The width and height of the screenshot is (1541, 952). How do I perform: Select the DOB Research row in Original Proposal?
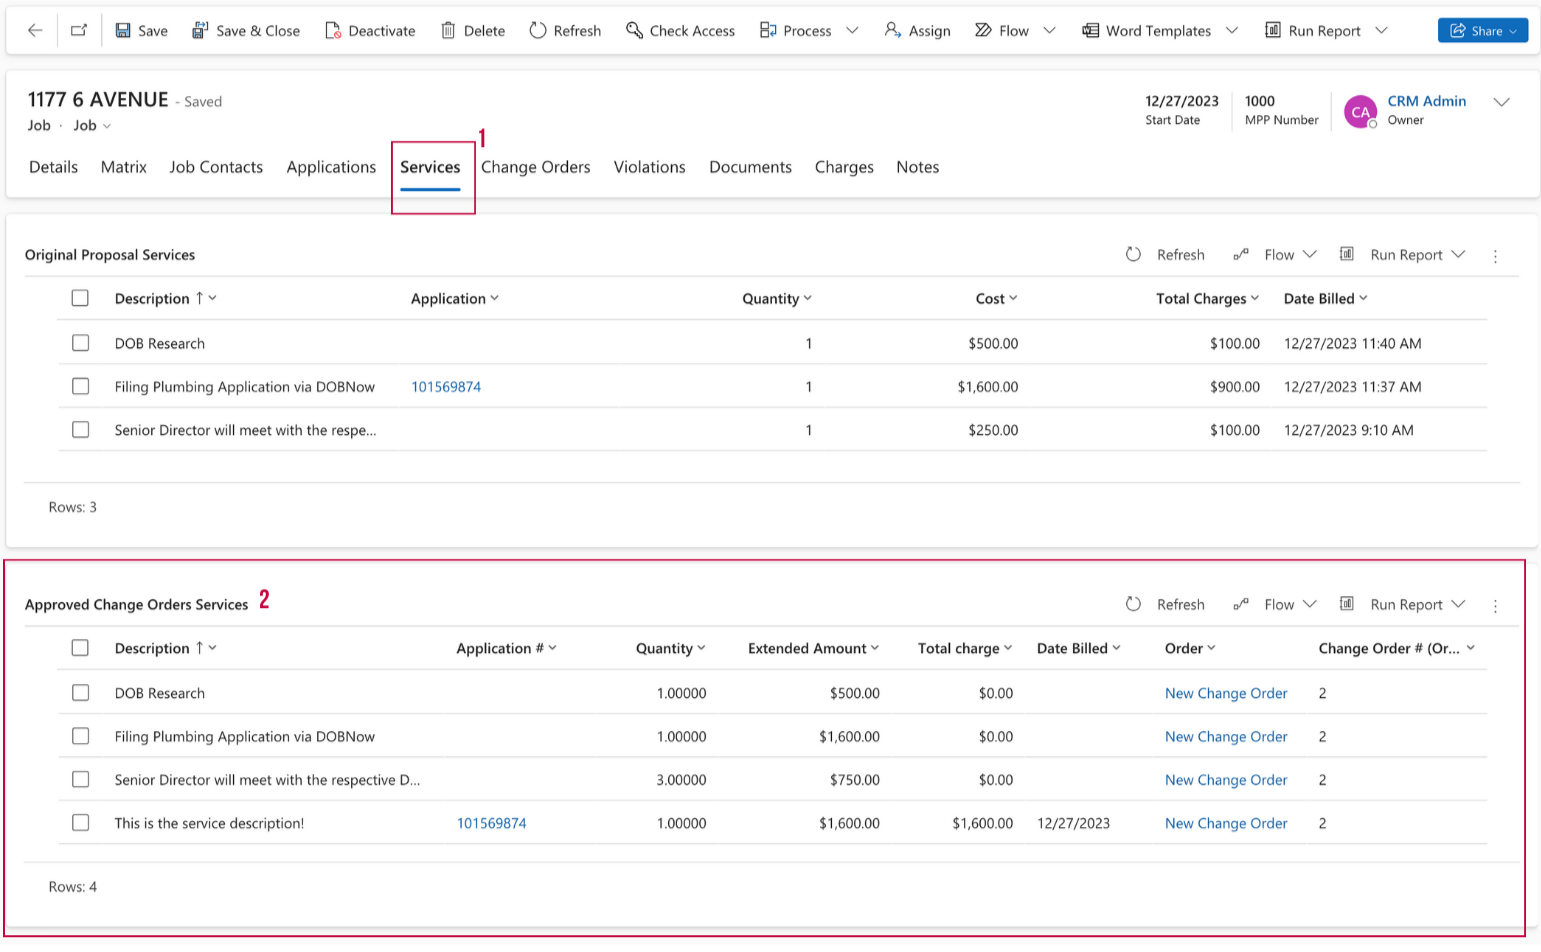[x=81, y=343]
